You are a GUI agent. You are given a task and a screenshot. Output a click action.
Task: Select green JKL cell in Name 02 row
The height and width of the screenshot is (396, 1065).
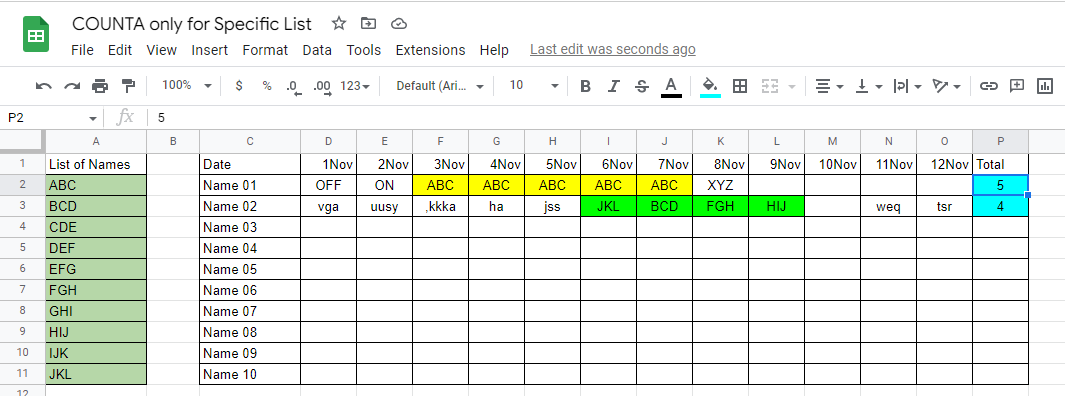pos(609,206)
